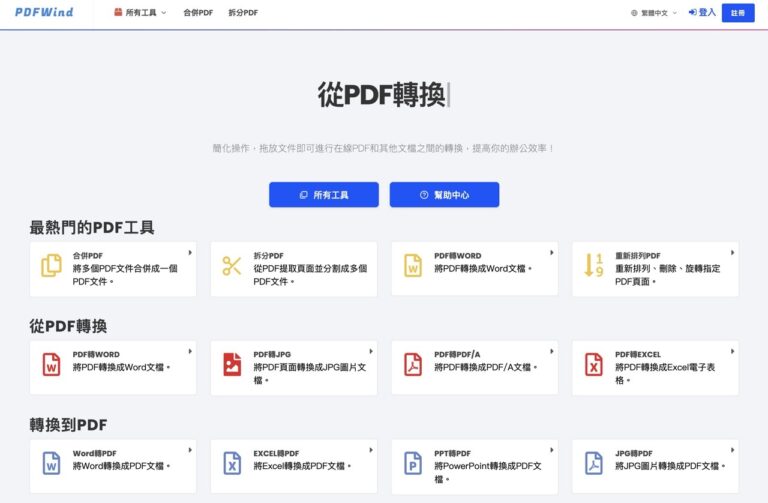Open the popular 合併PDF card title

88,256
